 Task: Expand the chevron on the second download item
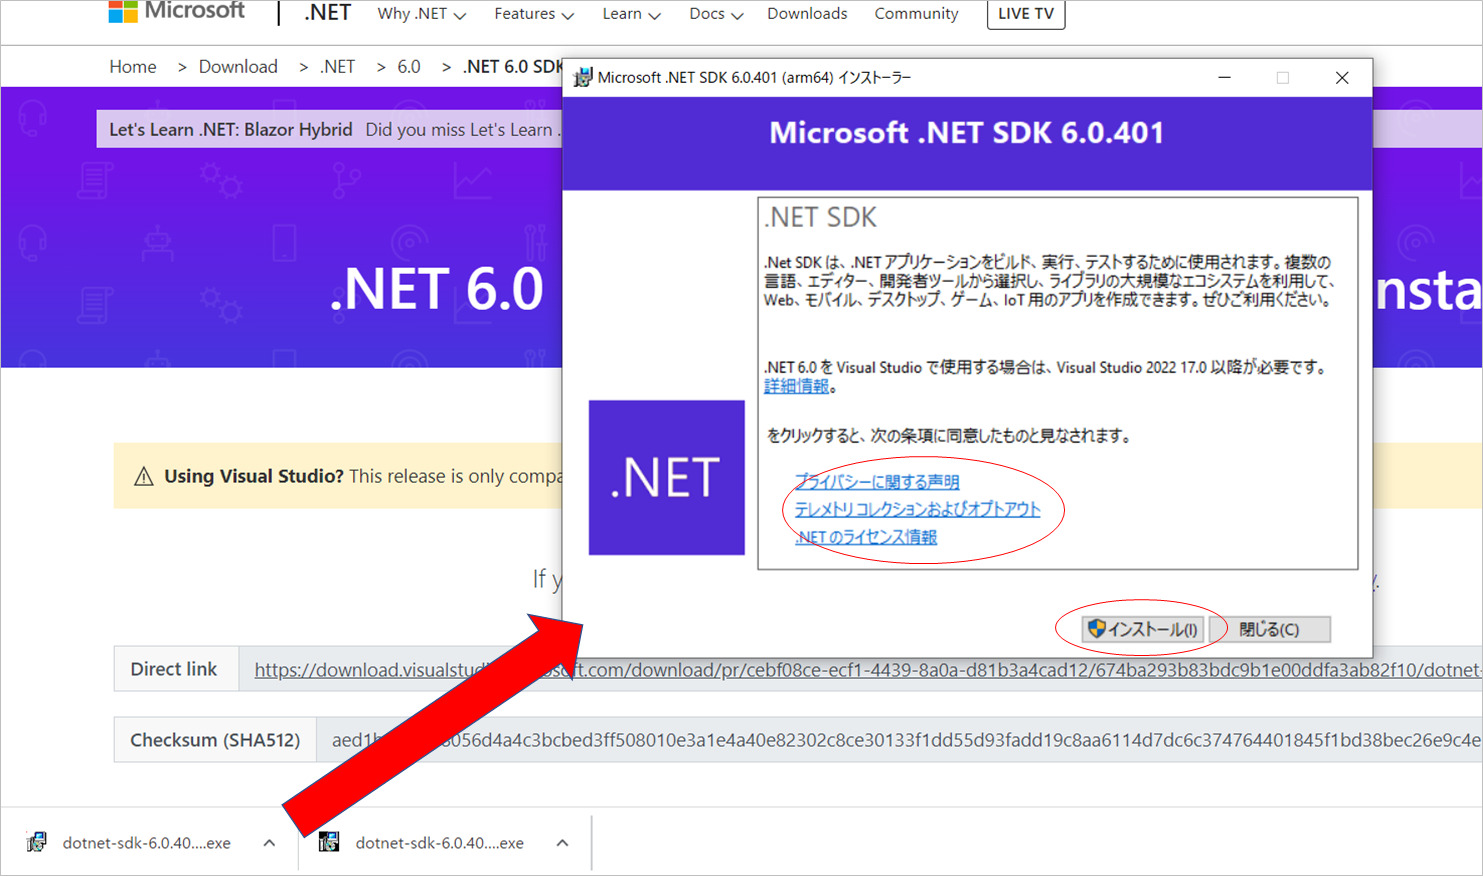(562, 843)
